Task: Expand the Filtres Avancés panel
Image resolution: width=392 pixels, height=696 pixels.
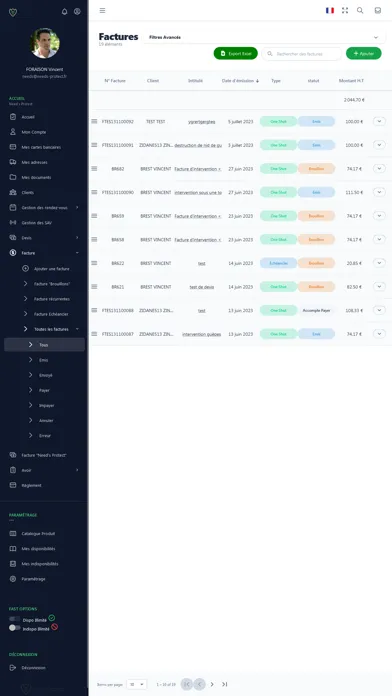Action: point(263,37)
